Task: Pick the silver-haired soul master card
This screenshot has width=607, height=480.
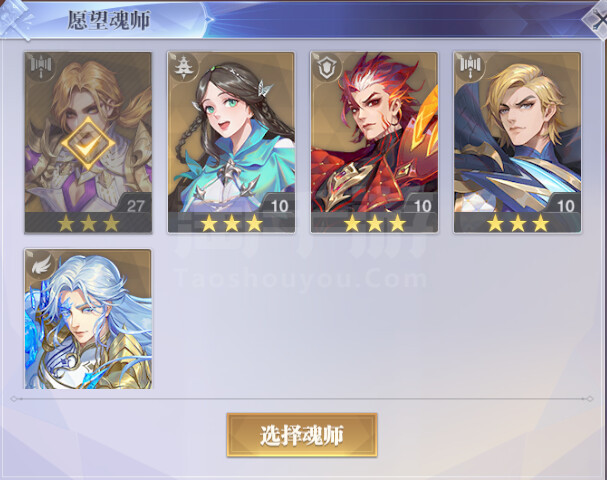Action: (88, 319)
